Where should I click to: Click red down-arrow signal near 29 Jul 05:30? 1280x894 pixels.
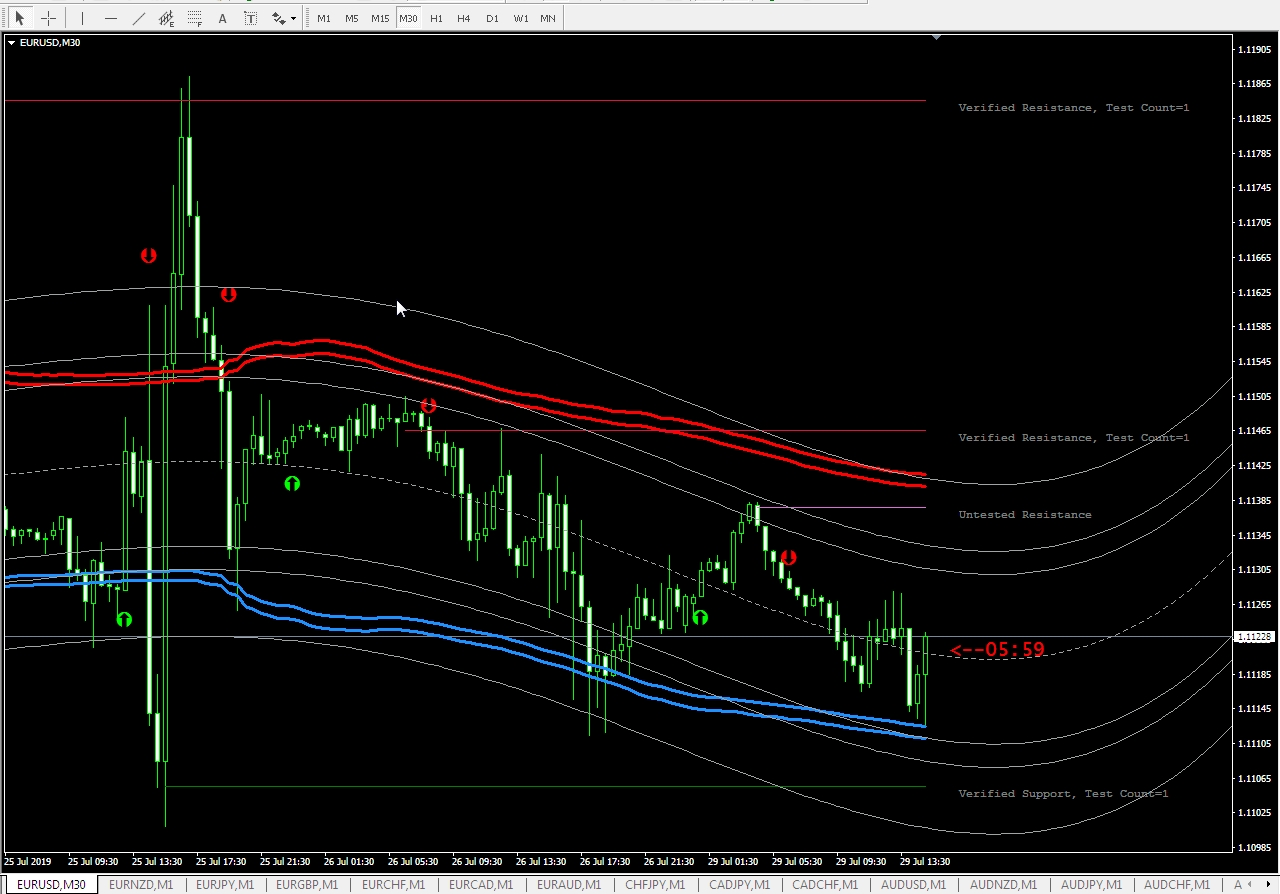[788, 558]
